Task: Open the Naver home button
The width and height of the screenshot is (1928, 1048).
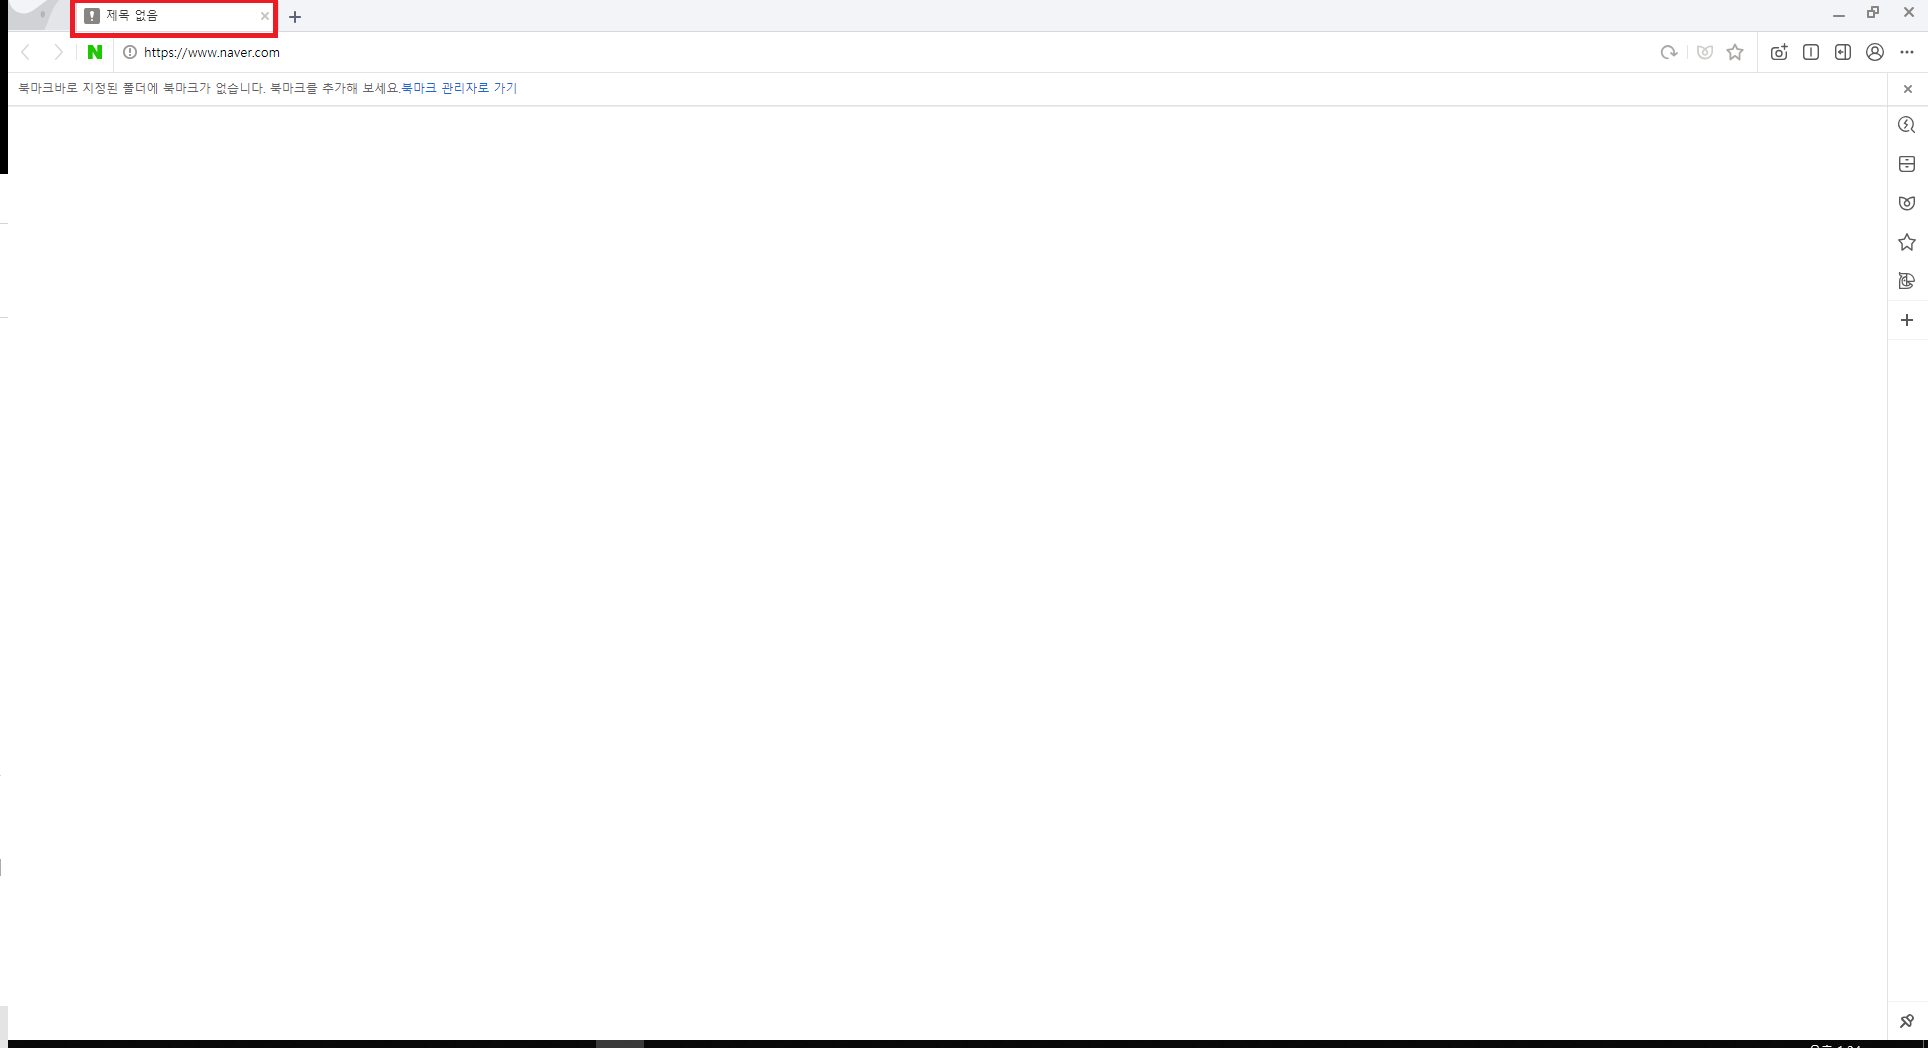Action: pos(95,52)
